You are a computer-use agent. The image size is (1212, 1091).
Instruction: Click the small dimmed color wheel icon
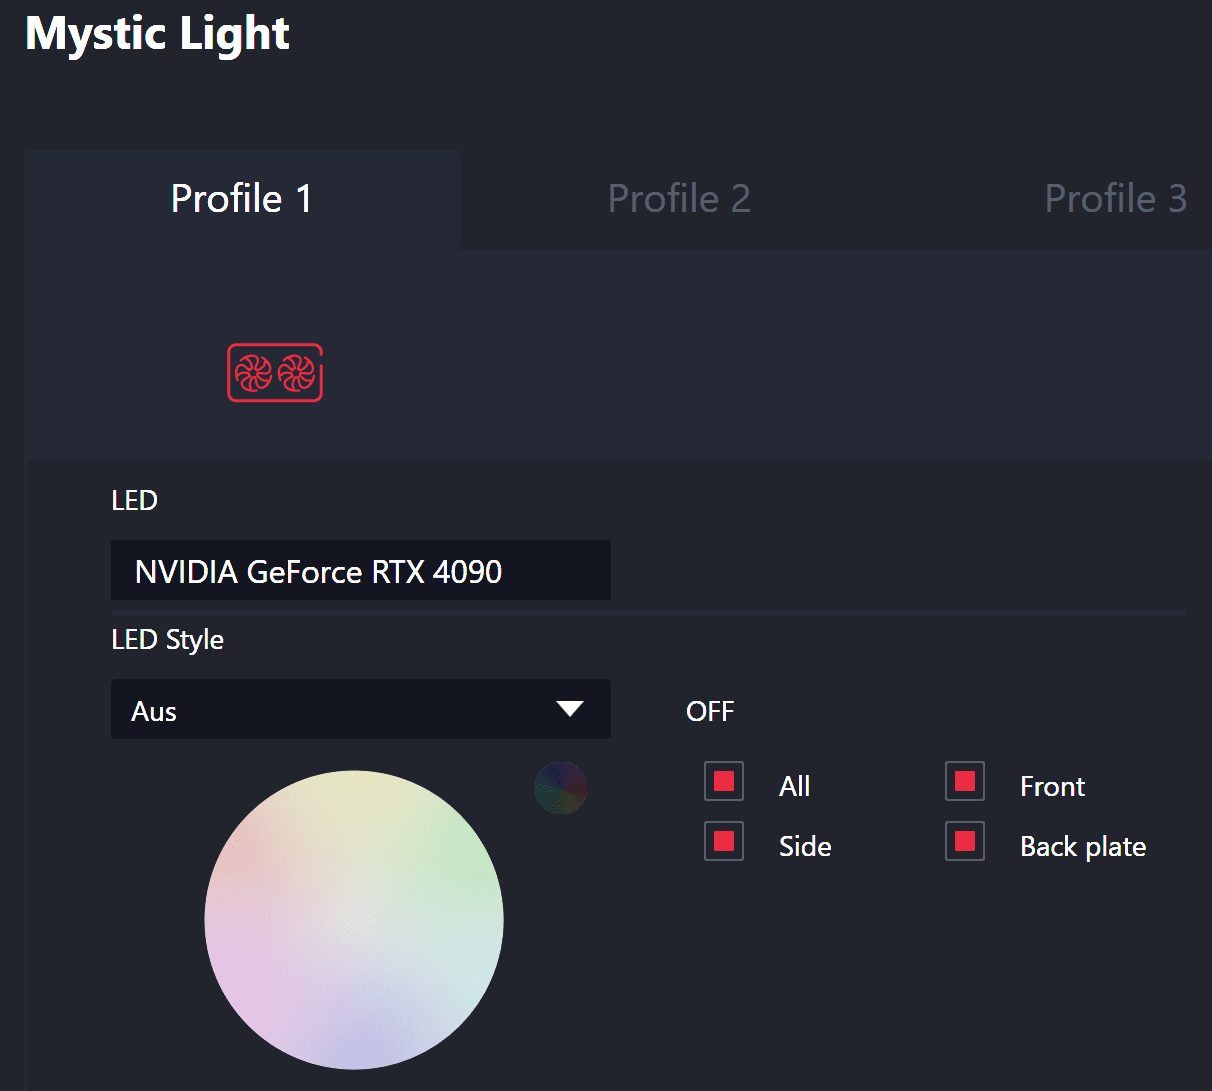[561, 788]
